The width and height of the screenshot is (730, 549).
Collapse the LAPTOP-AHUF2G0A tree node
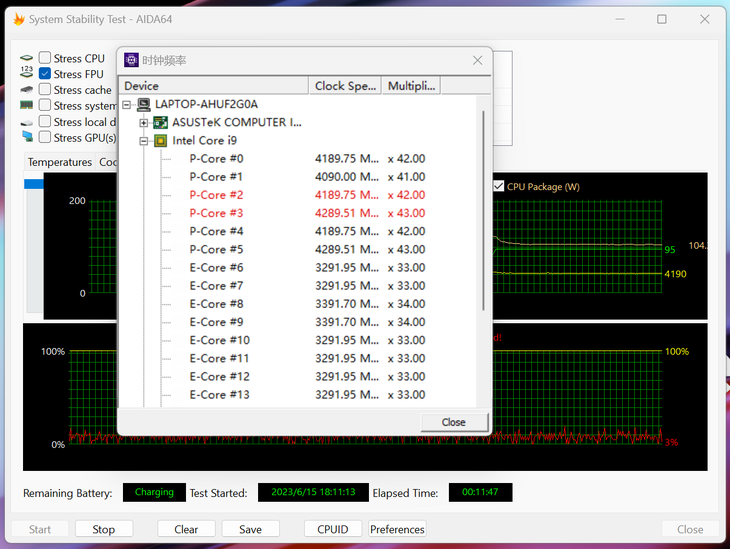(126, 105)
